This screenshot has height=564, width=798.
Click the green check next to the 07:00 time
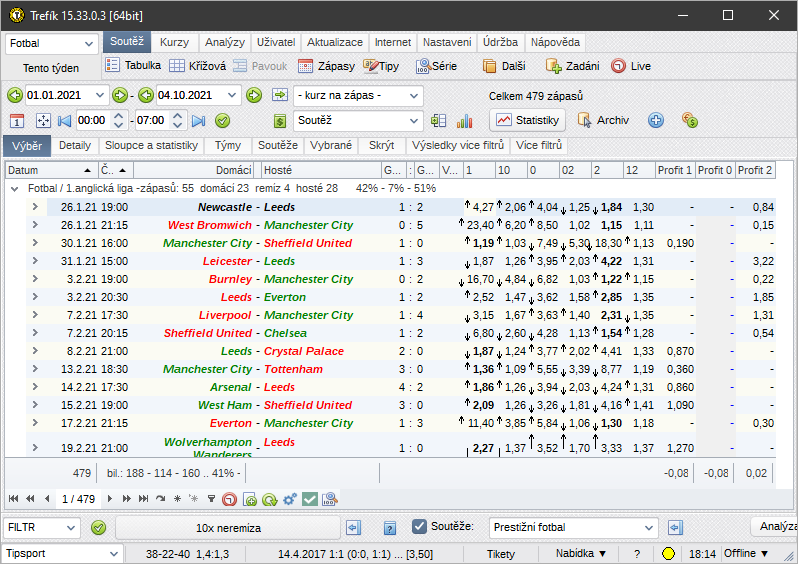[x=222, y=121]
